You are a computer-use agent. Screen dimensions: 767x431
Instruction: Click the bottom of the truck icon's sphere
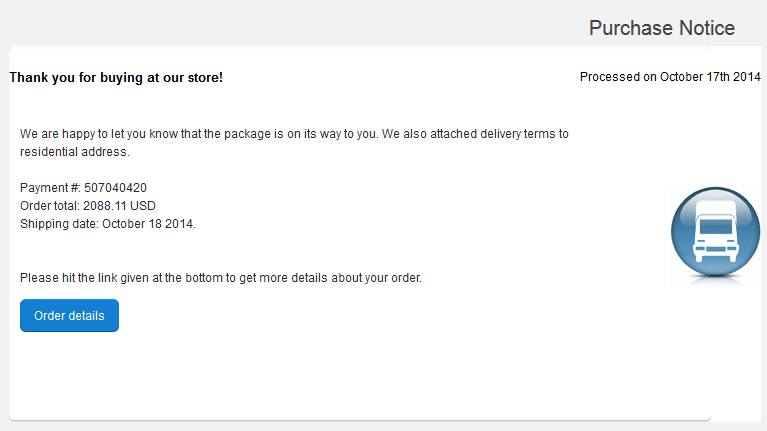(715, 270)
